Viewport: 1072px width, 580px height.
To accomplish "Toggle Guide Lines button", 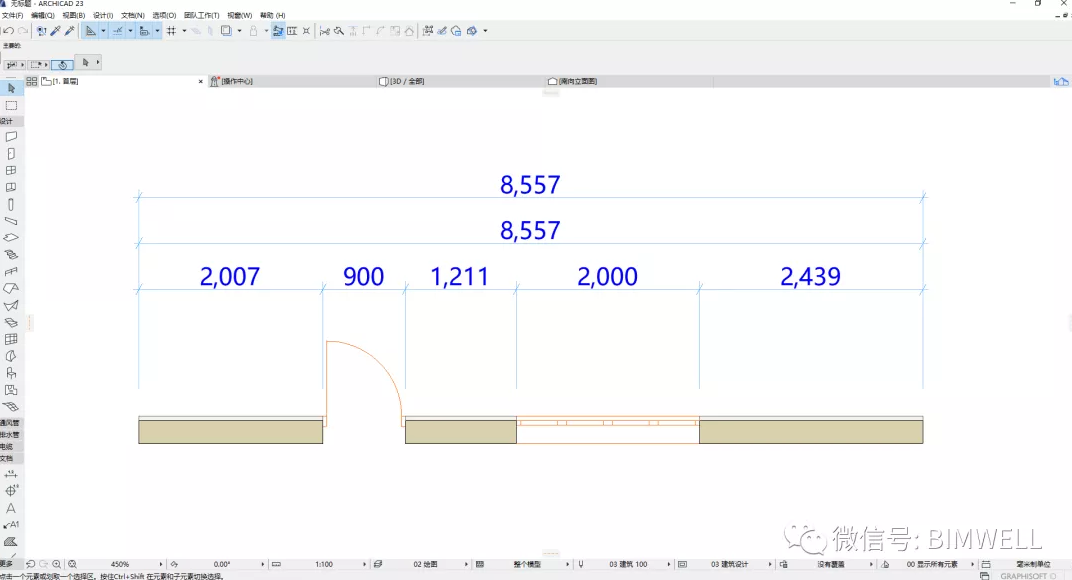I will (x=90, y=31).
